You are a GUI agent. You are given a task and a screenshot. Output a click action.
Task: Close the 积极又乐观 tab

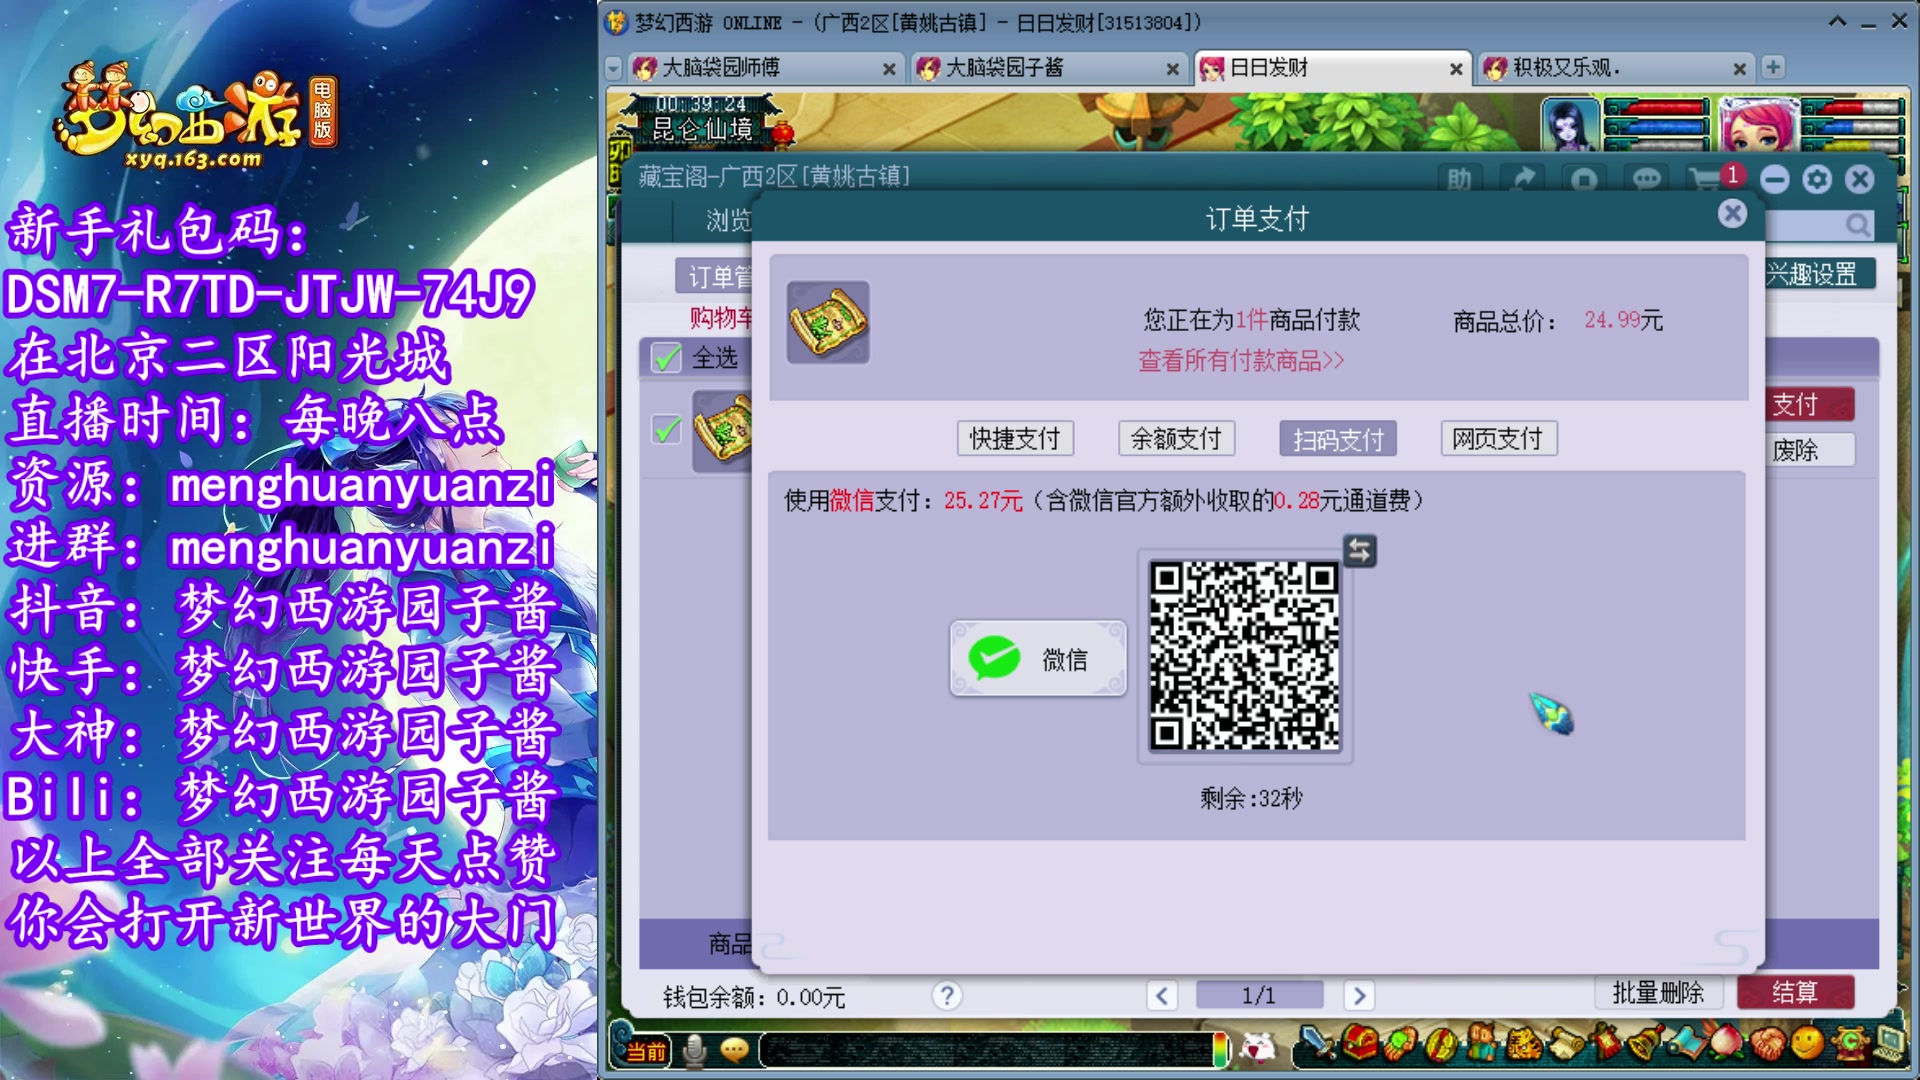1739,69
